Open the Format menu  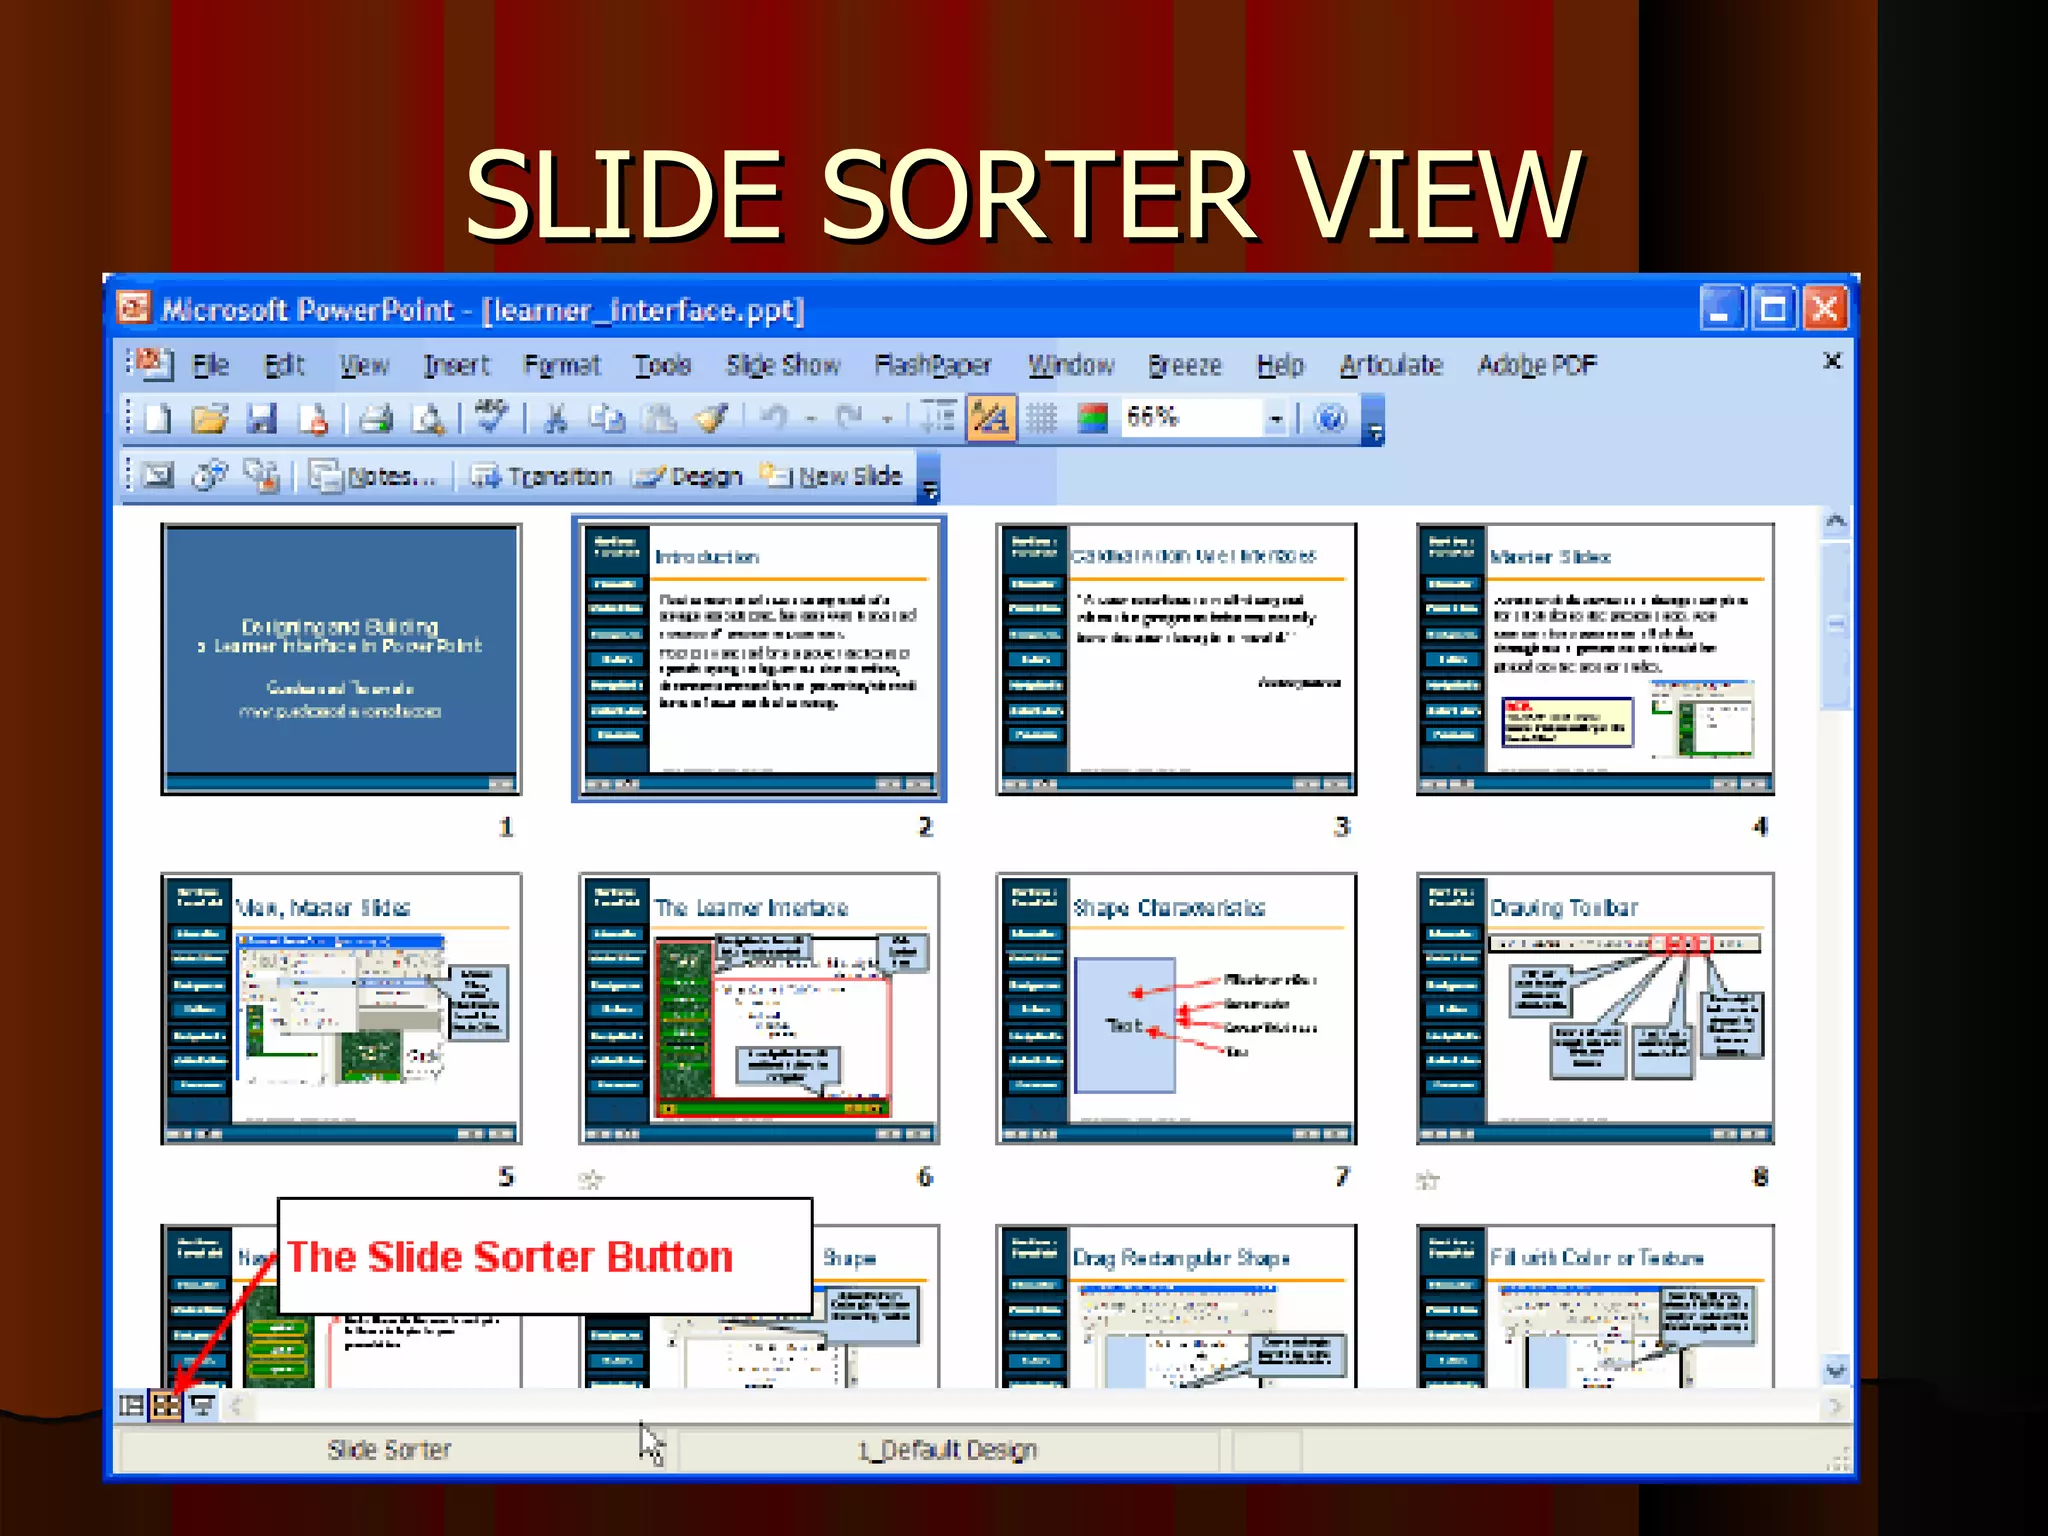coord(562,365)
